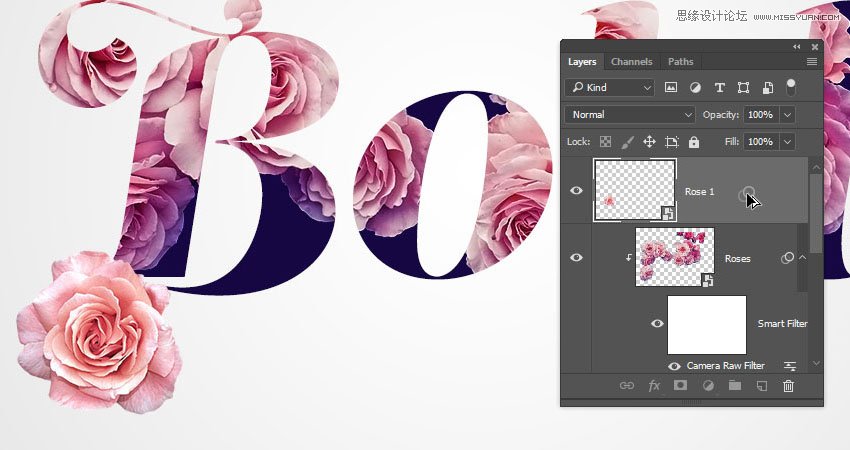Viewport: 850px width, 450px height.
Task: Lock image pixels with brush icon
Action: pos(627,142)
